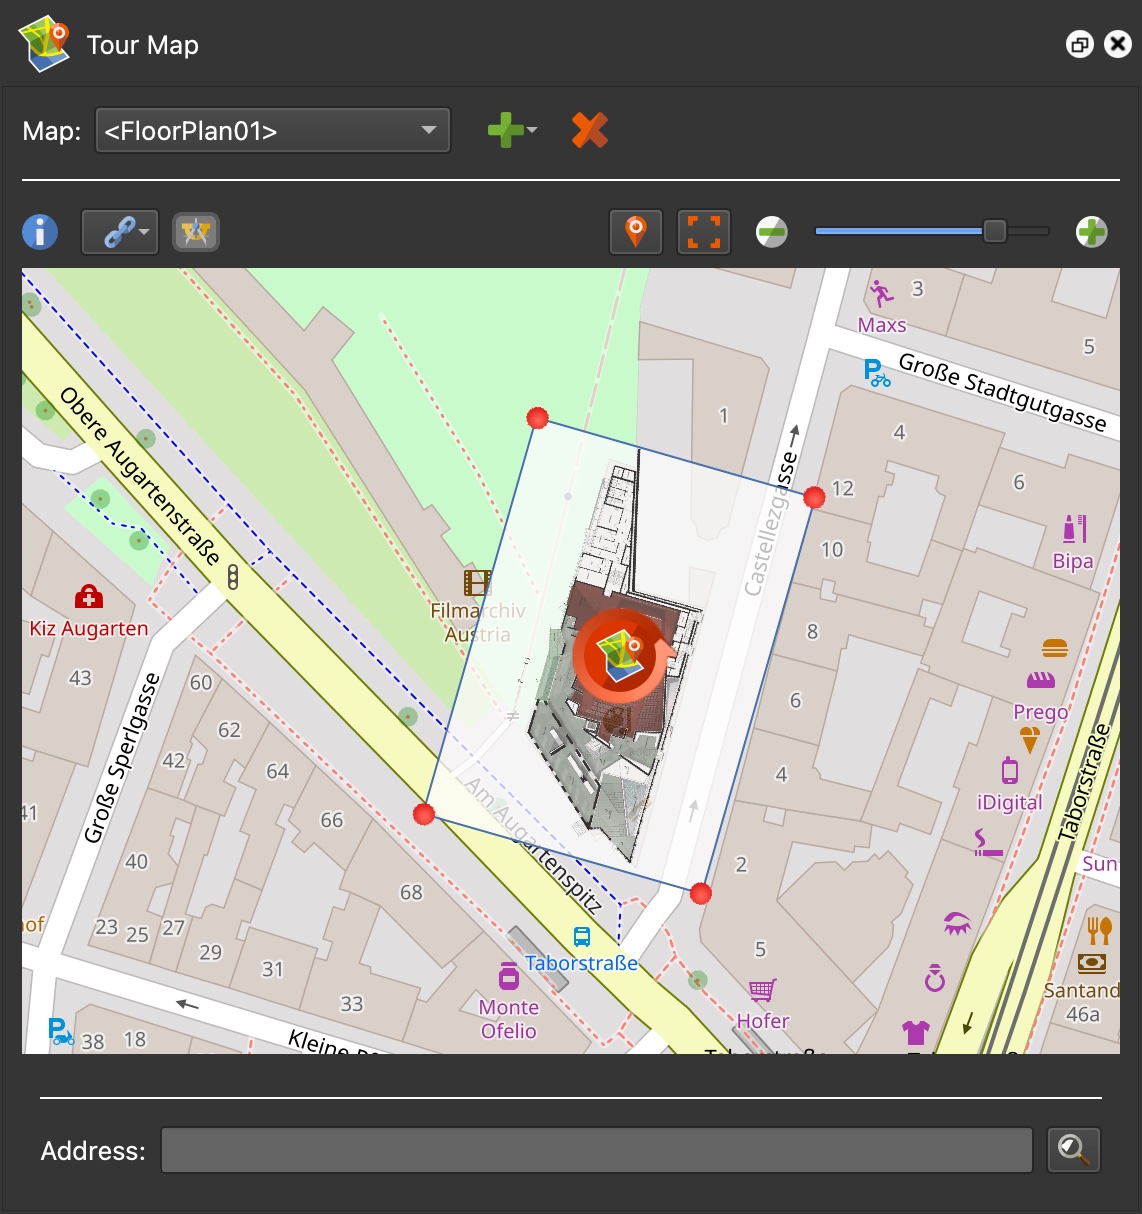Select the right red corner handle near 12
Image resolution: width=1142 pixels, height=1214 pixels.
tap(814, 497)
